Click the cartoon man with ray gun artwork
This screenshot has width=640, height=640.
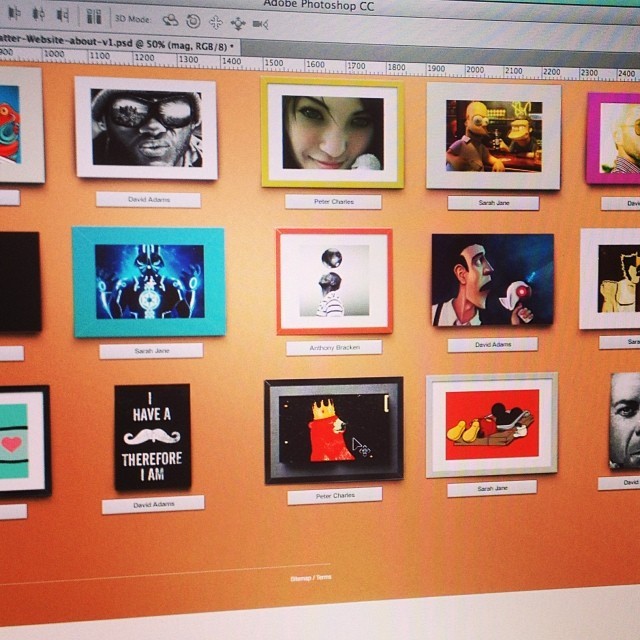tap(493, 280)
